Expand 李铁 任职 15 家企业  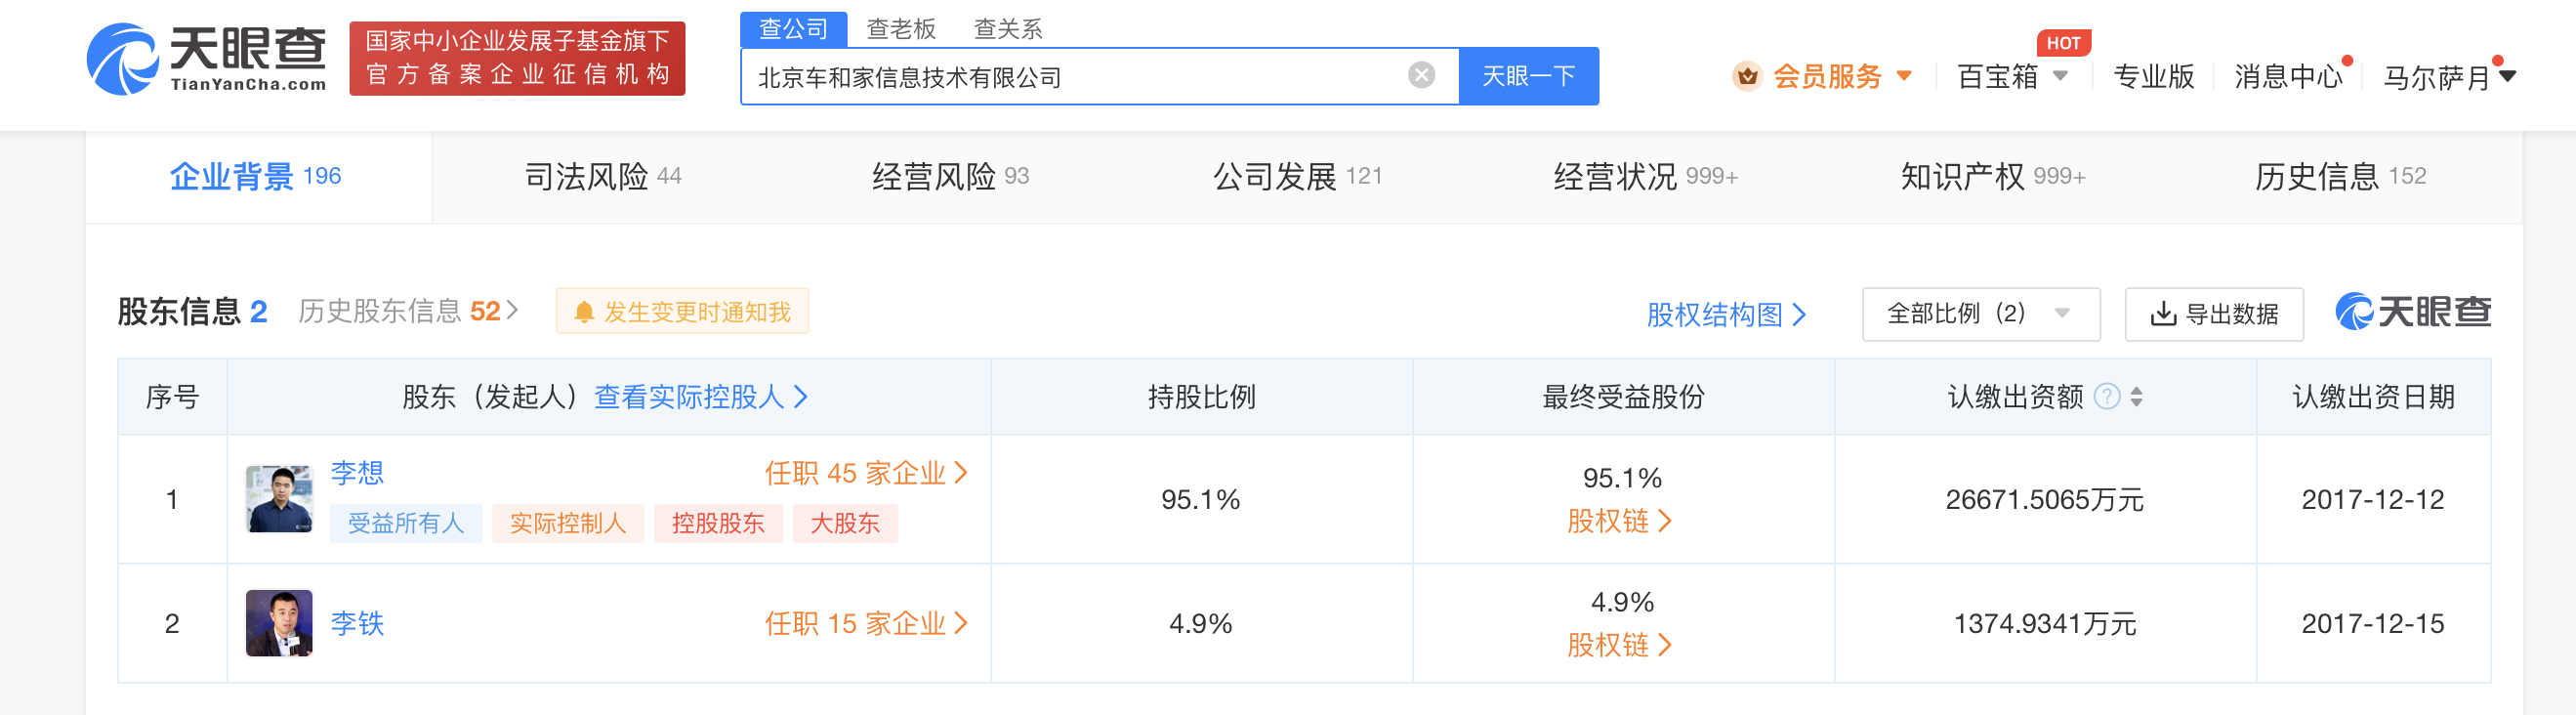click(x=866, y=624)
